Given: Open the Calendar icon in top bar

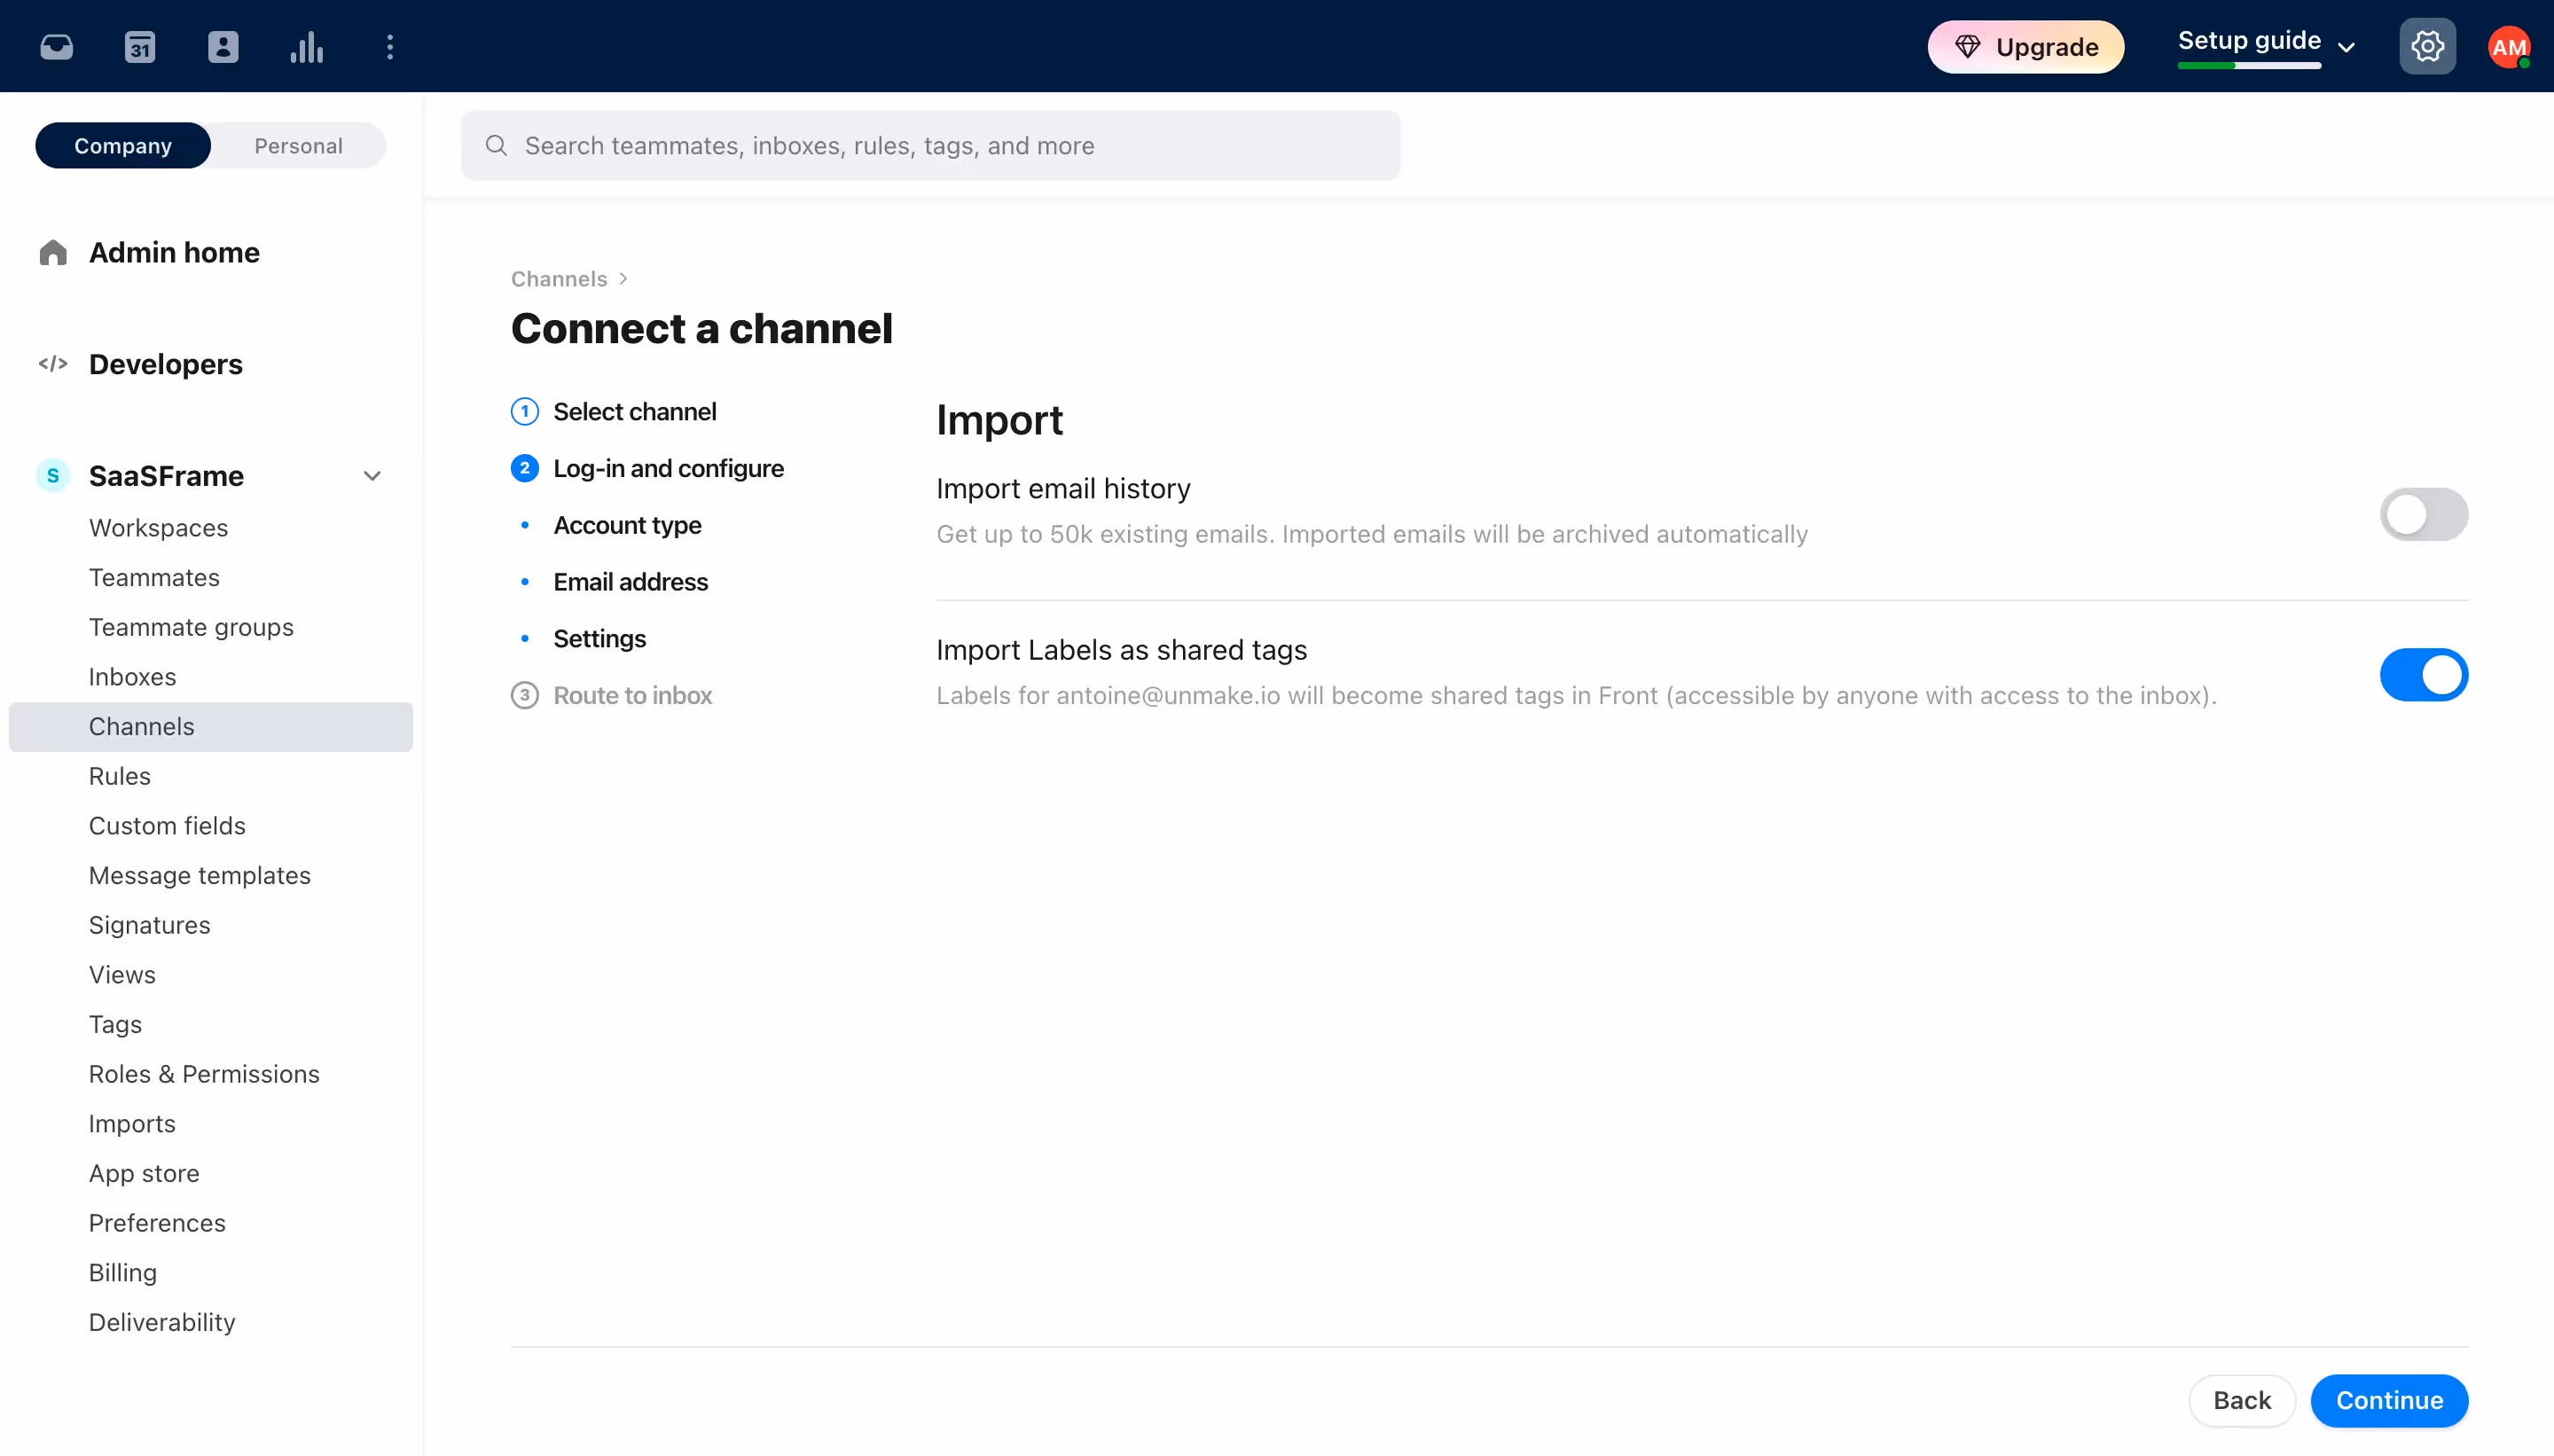Looking at the screenshot, I should pos(139,46).
